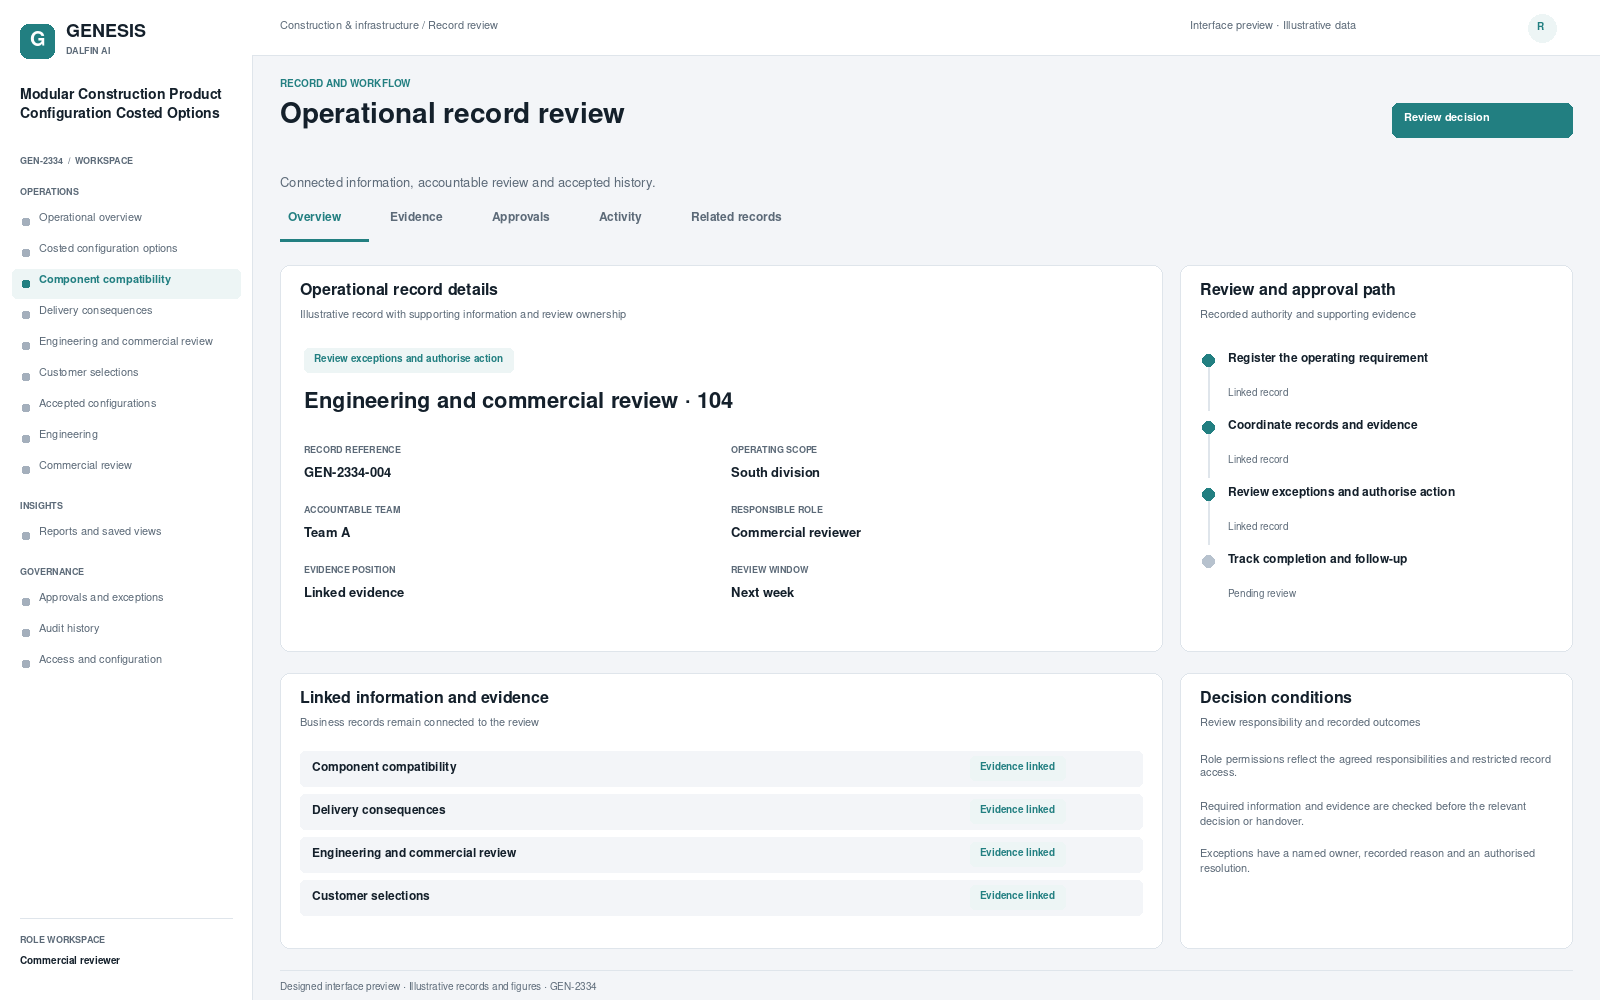This screenshot has width=1600, height=1000.
Task: Click the Record review breadcrumb
Action: tap(463, 26)
